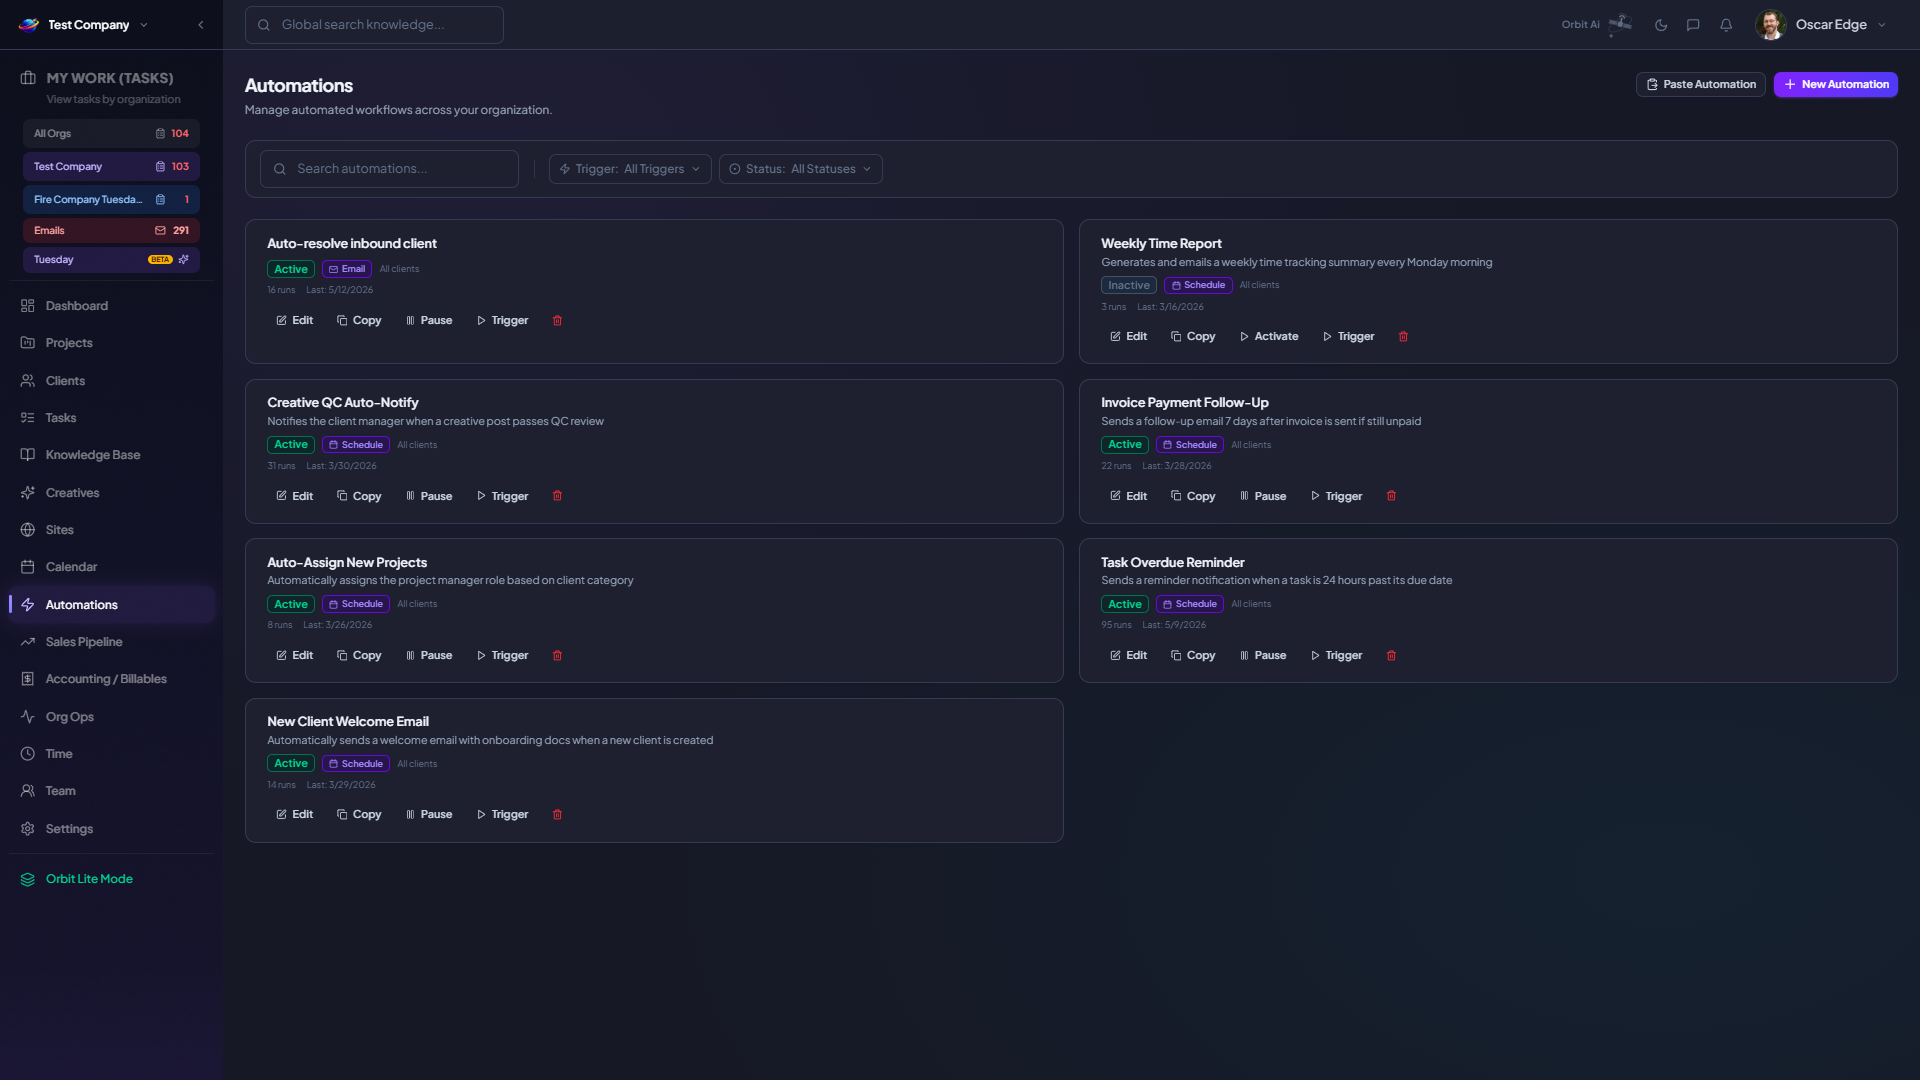
Task: Edit the Weekly Time Report automation
Action: pos(1128,337)
